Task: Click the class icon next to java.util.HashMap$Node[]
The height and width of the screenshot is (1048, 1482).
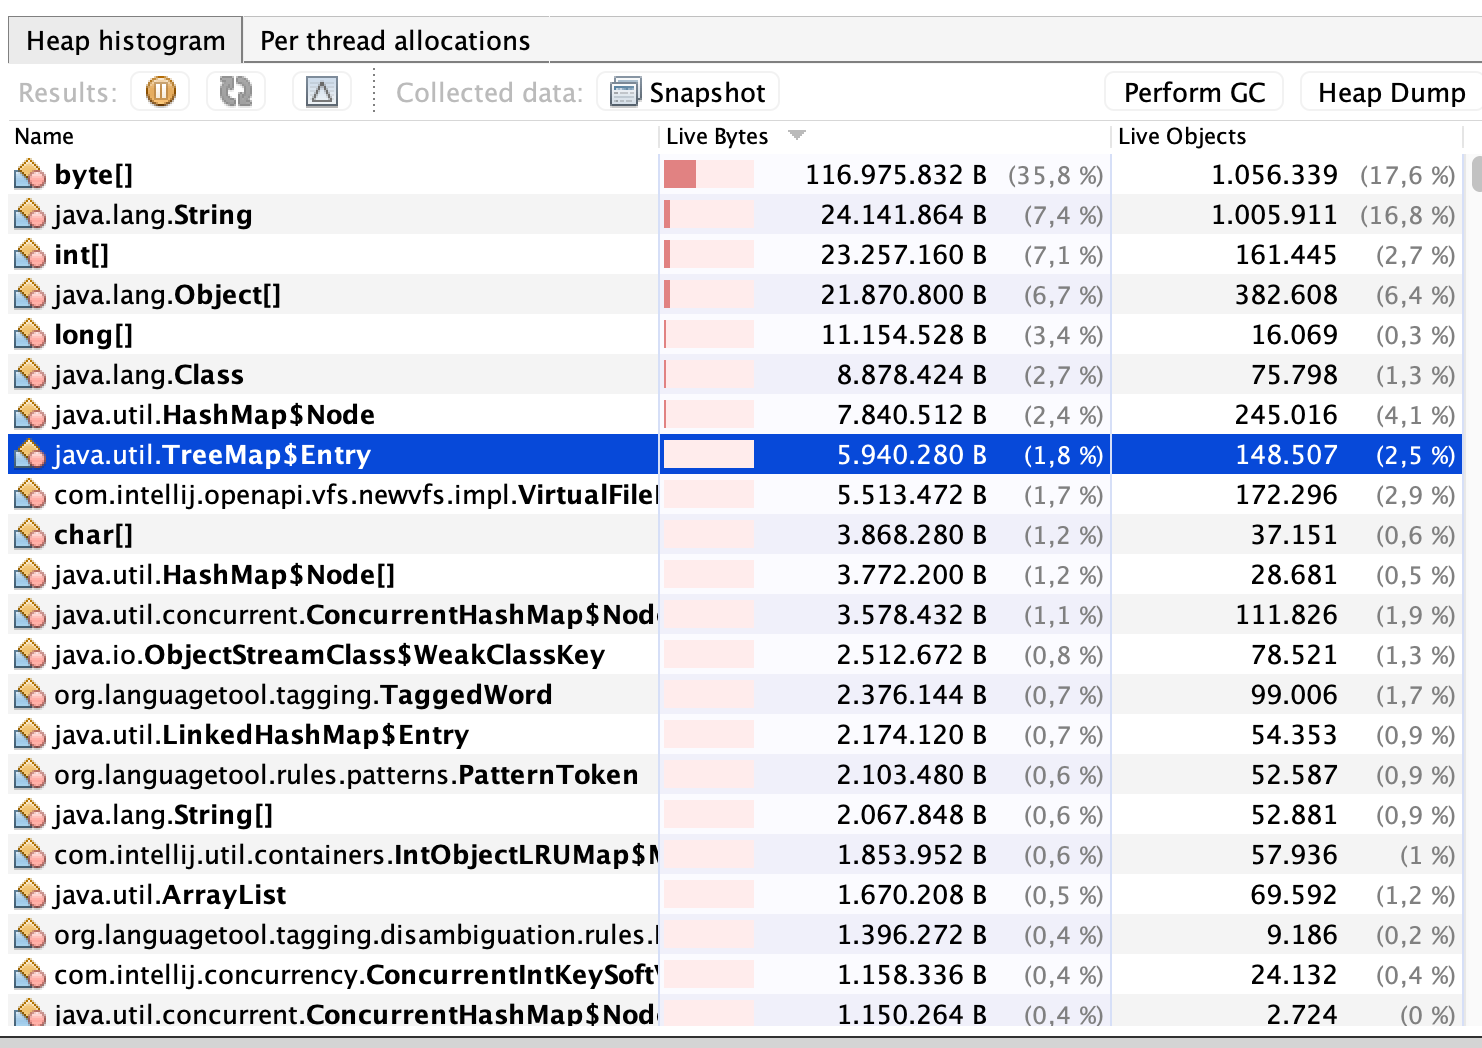Action: (x=30, y=575)
